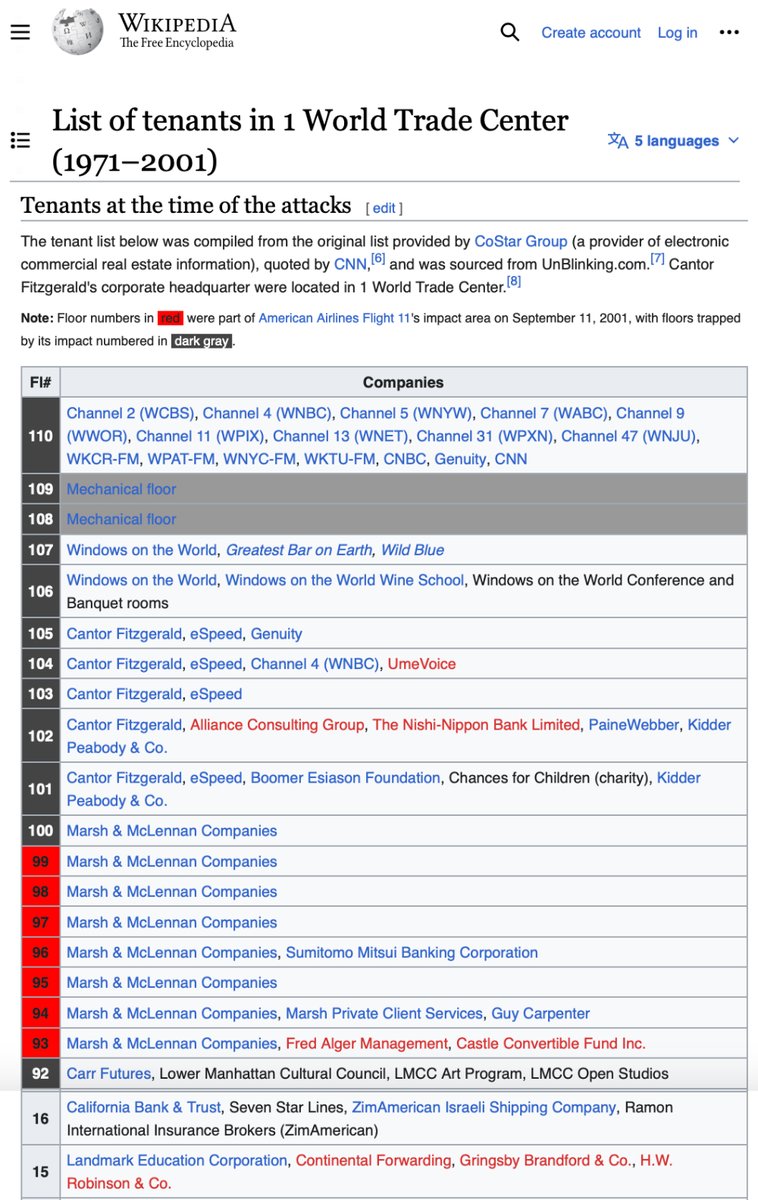Open Channel 13 (WNET) link
This screenshot has height=1200, width=758.
coord(340,436)
